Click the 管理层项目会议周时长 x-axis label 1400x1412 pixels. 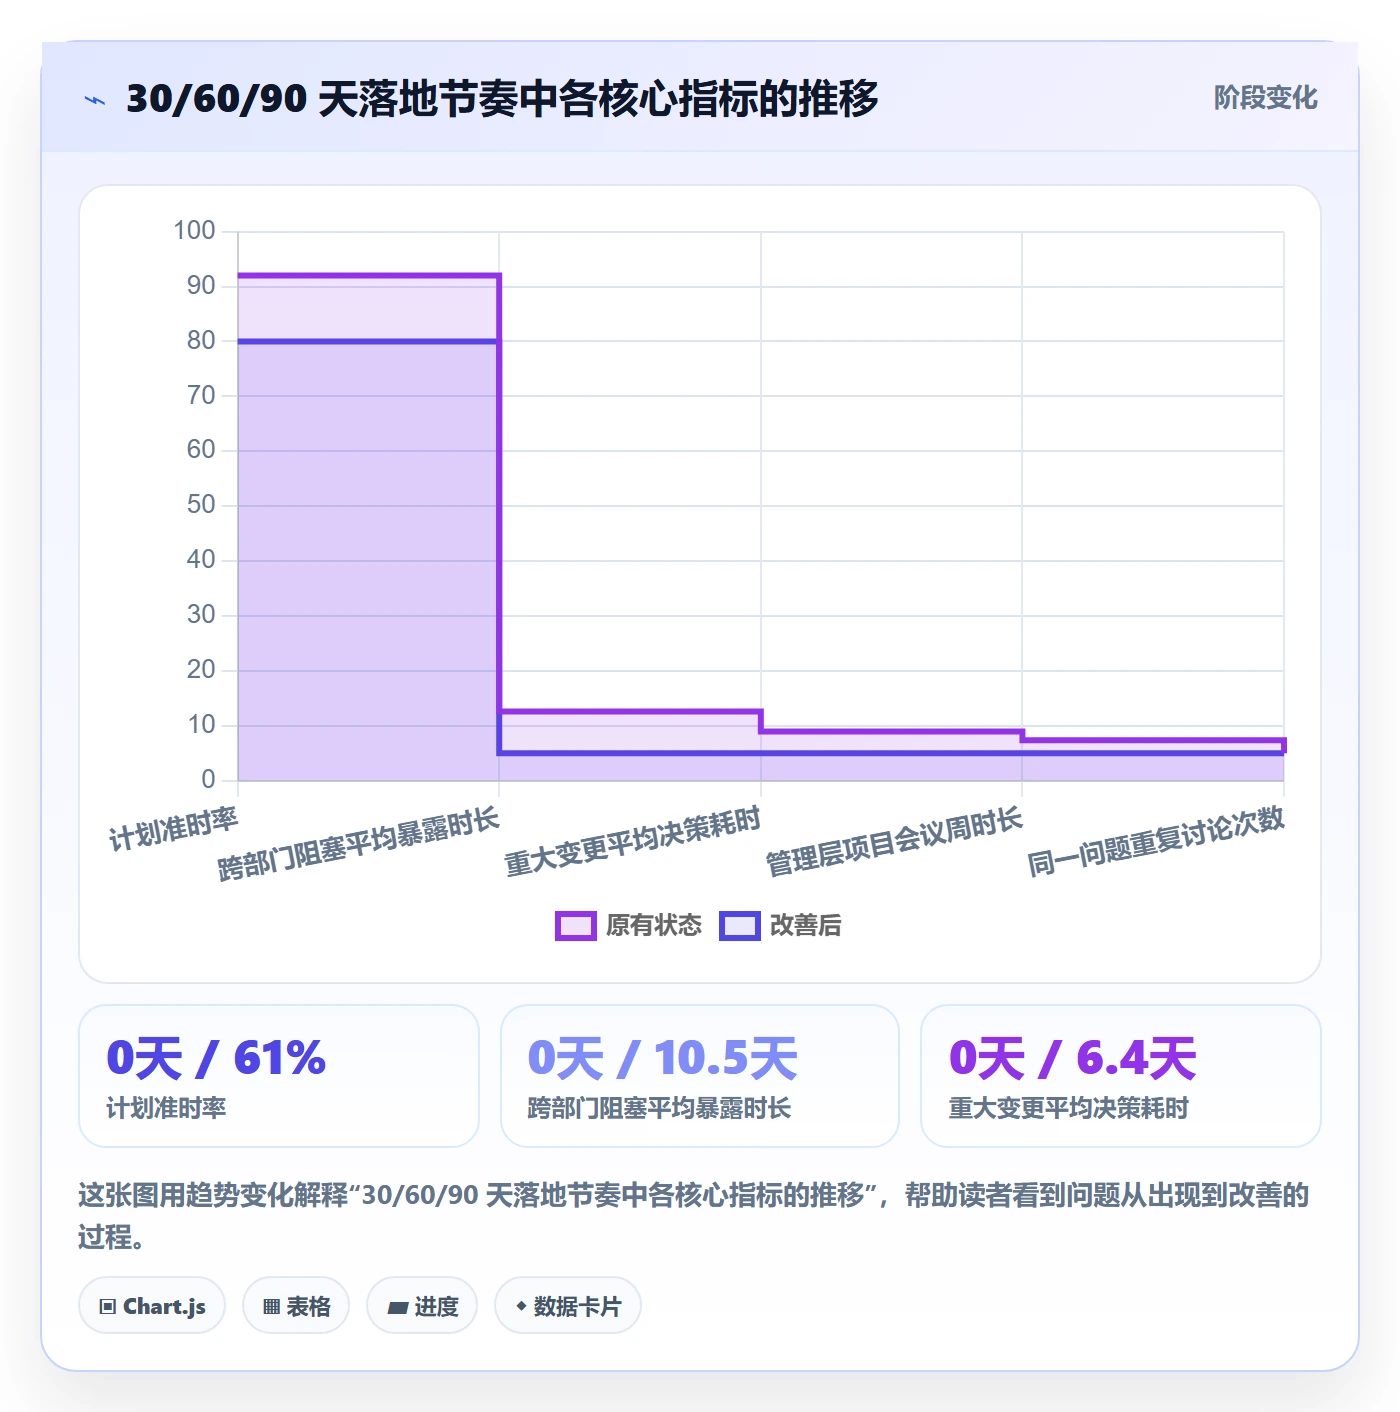click(895, 843)
